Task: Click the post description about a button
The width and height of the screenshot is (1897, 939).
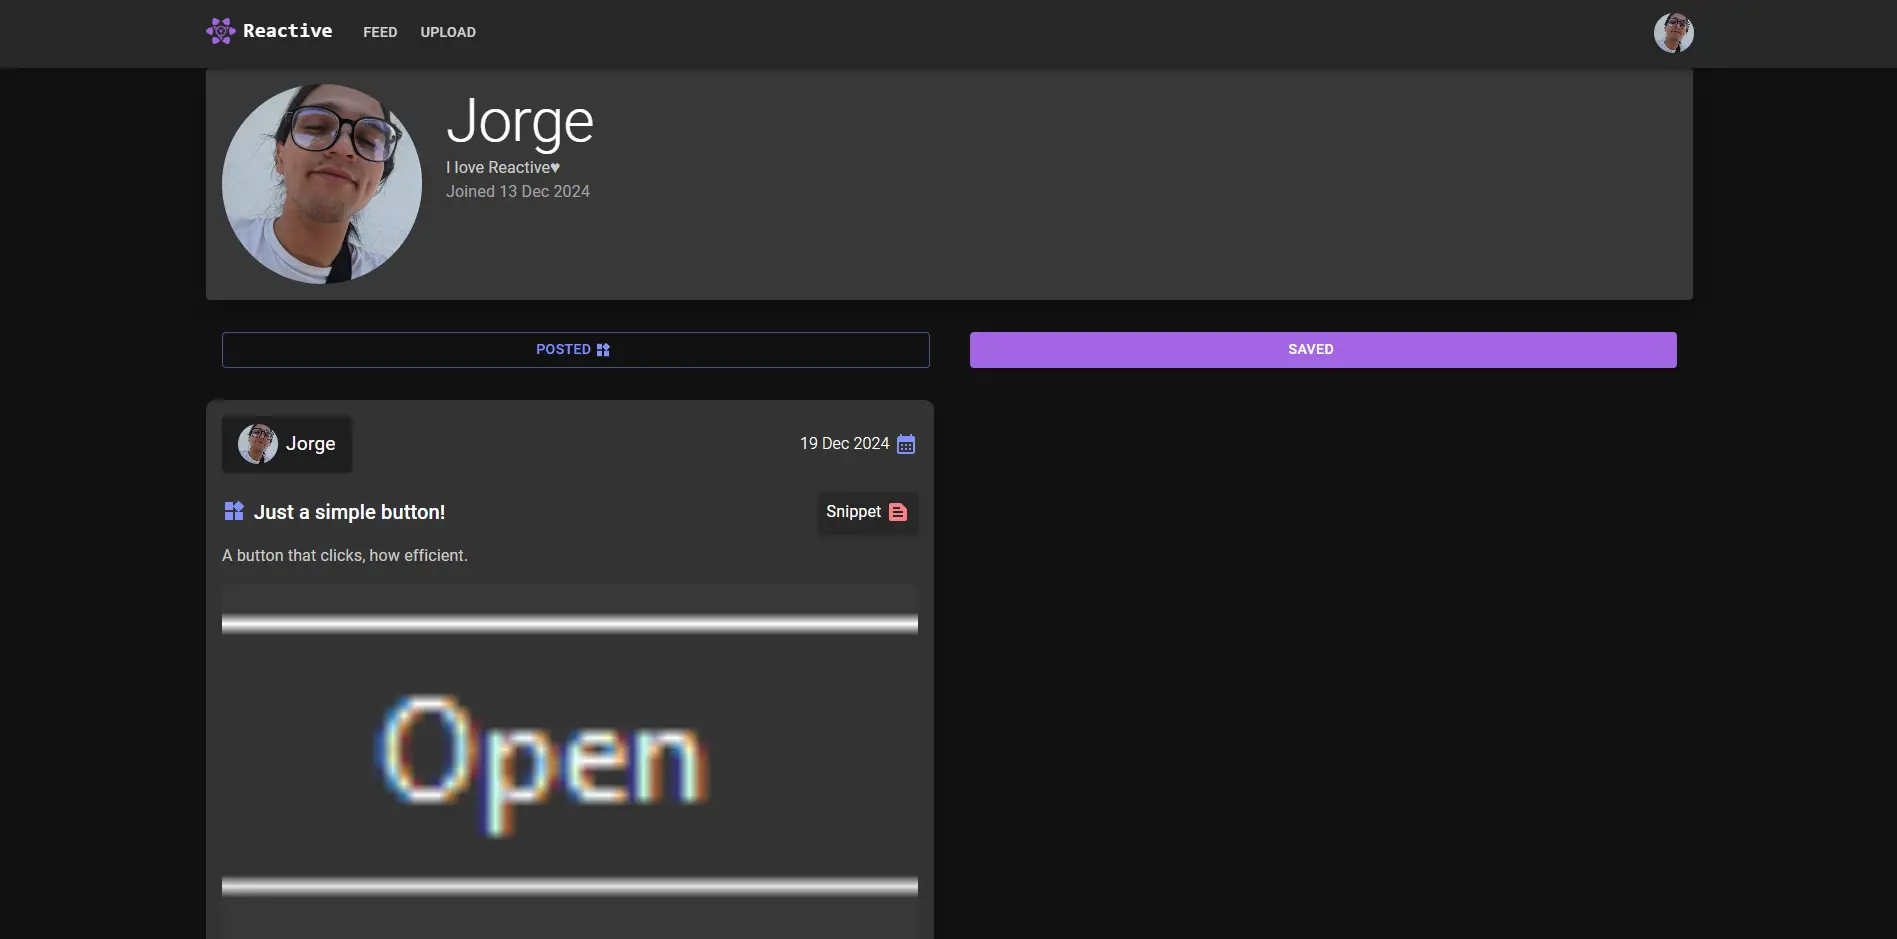Action: pos(345,555)
